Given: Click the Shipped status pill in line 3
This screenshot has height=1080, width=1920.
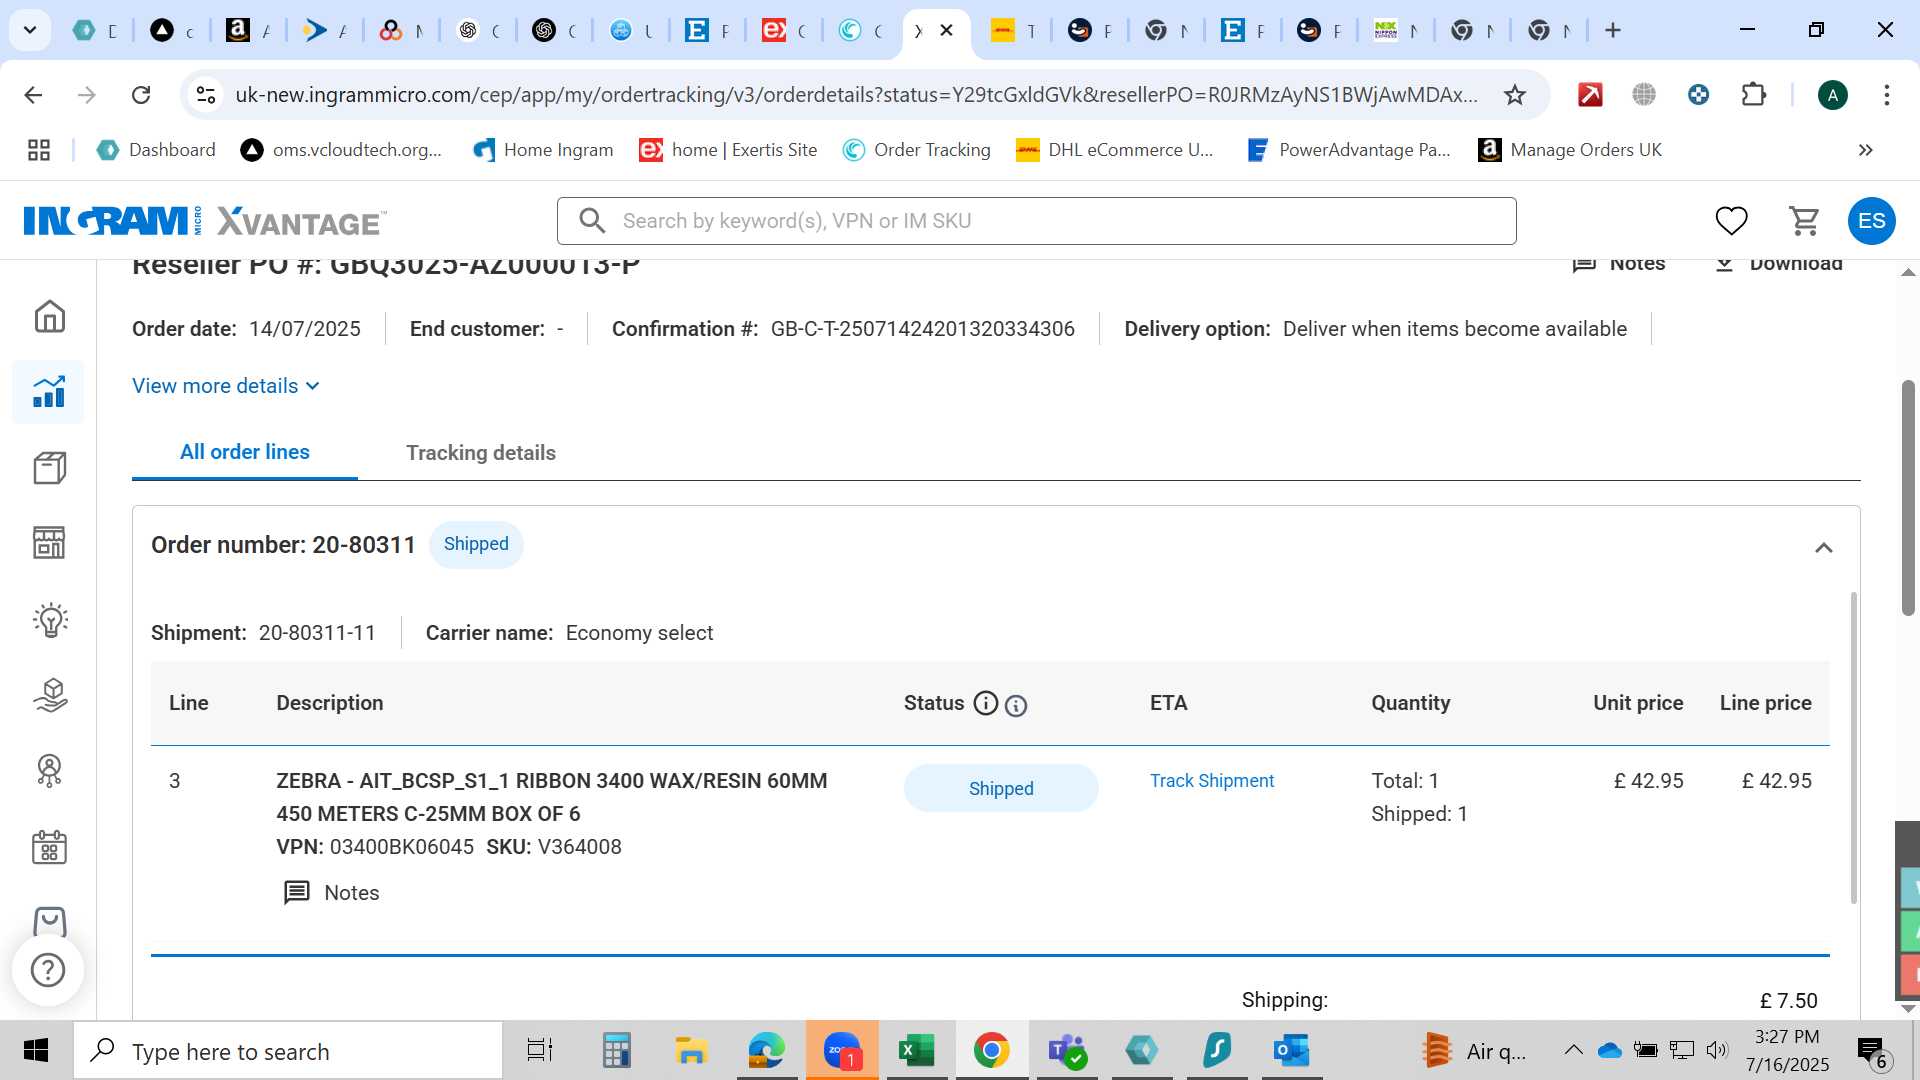Looking at the screenshot, I should tap(1001, 788).
